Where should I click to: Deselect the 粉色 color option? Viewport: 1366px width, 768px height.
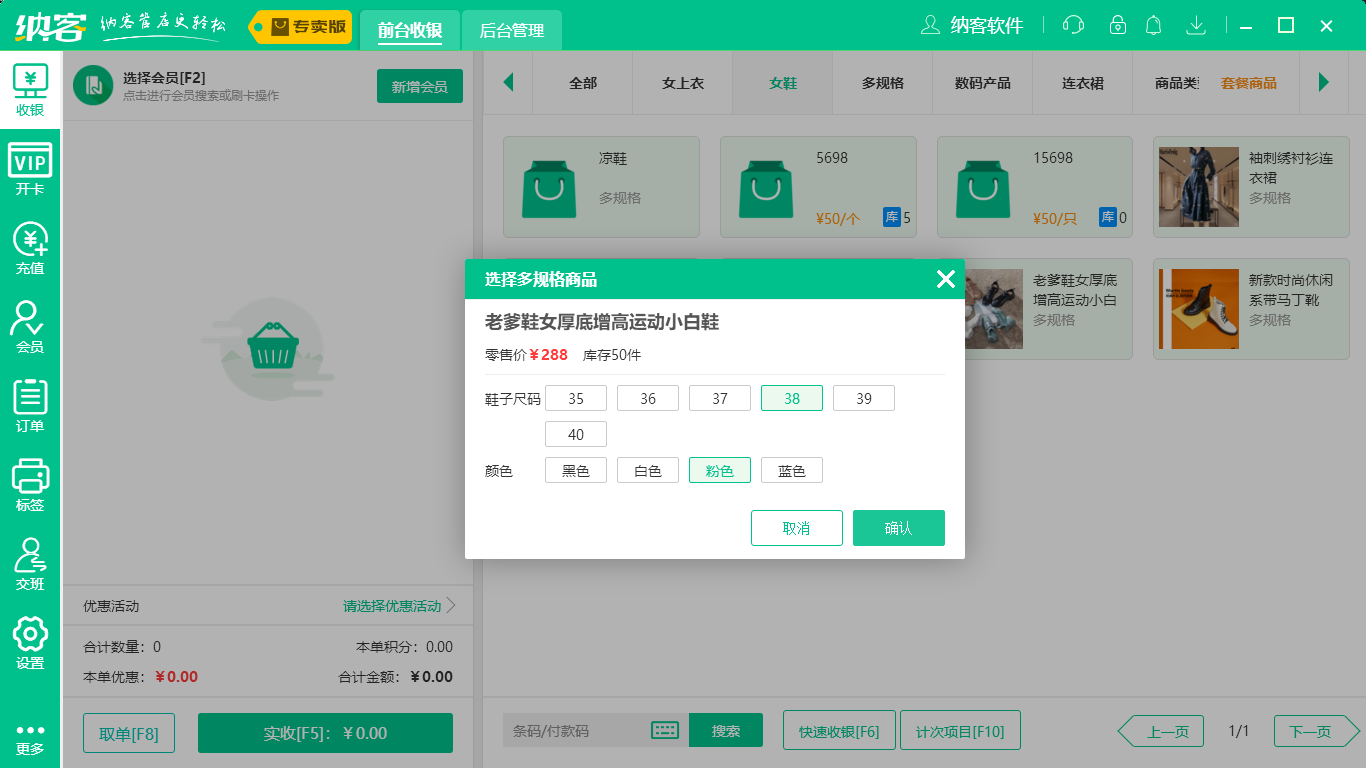tap(719, 469)
